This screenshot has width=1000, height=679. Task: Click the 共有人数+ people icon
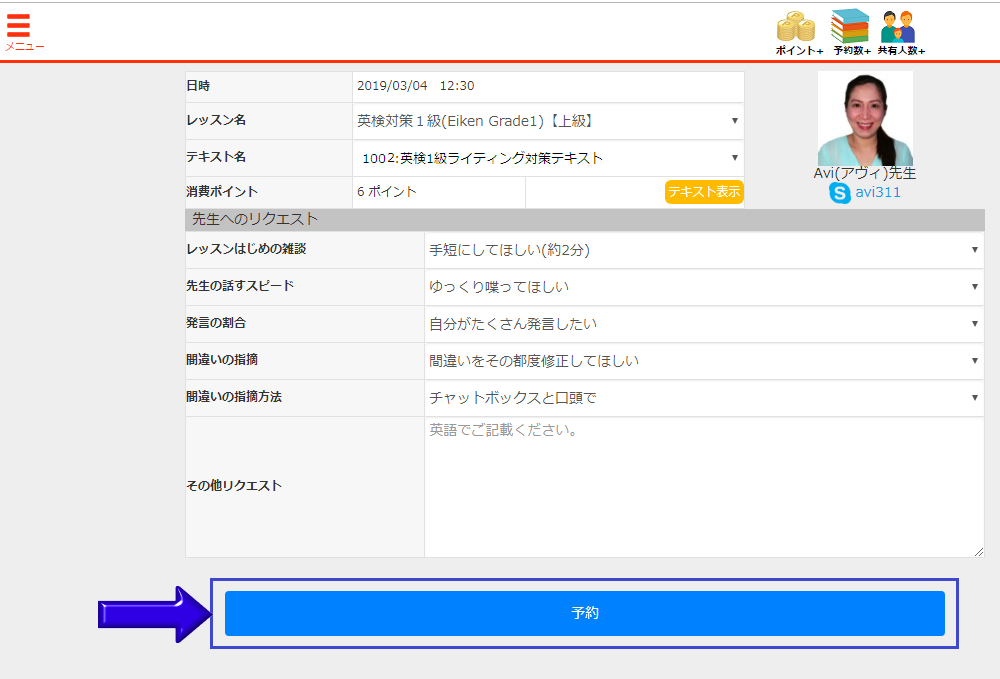(x=898, y=28)
